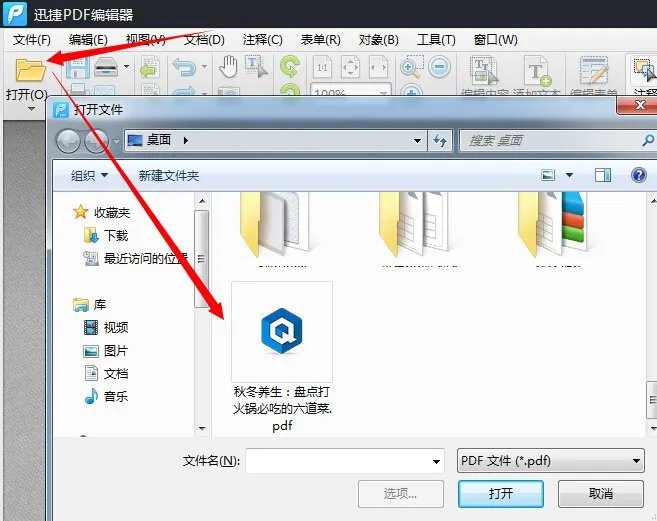Screen dimensions: 657x521
Task: Select the 秋冬养生 PDF file thumbnail
Action: pos(282,332)
